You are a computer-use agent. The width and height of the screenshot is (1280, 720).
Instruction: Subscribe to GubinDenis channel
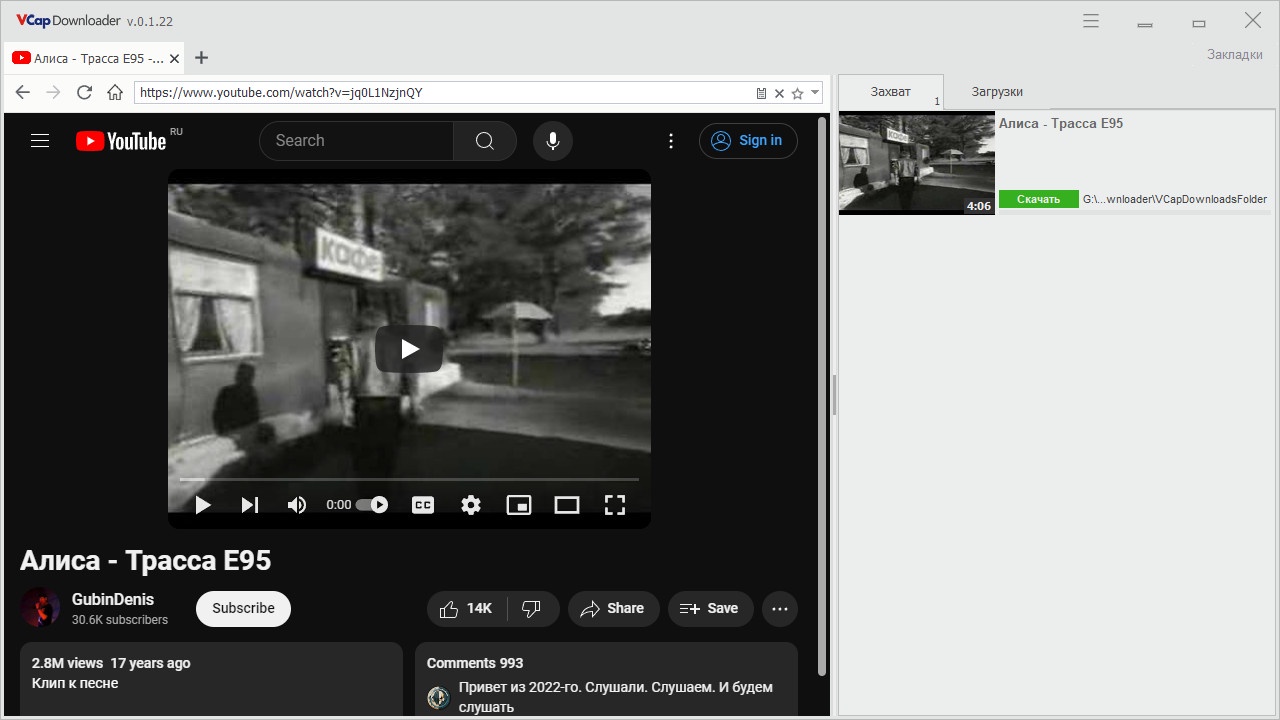pyautogui.click(x=243, y=608)
